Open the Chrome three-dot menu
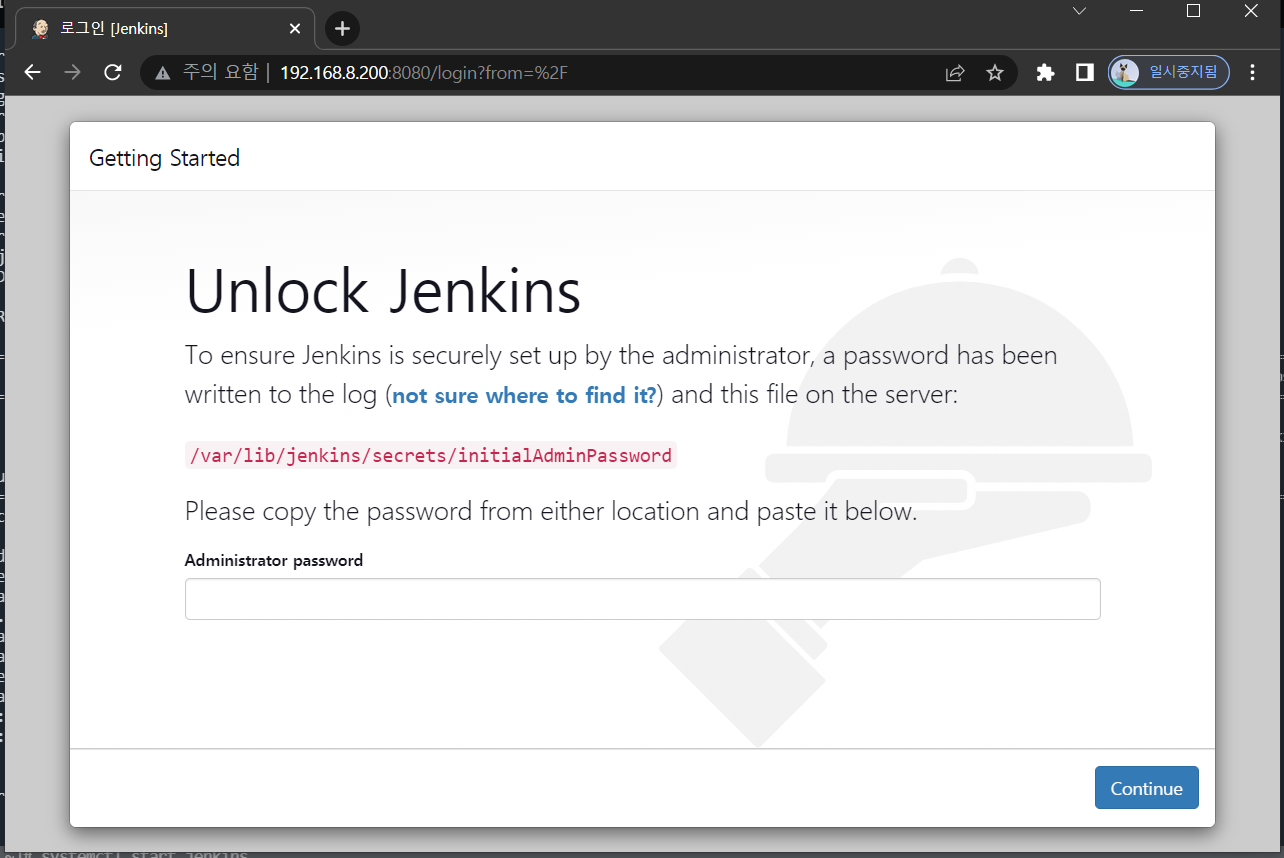Image resolution: width=1284 pixels, height=858 pixels. tap(1253, 72)
